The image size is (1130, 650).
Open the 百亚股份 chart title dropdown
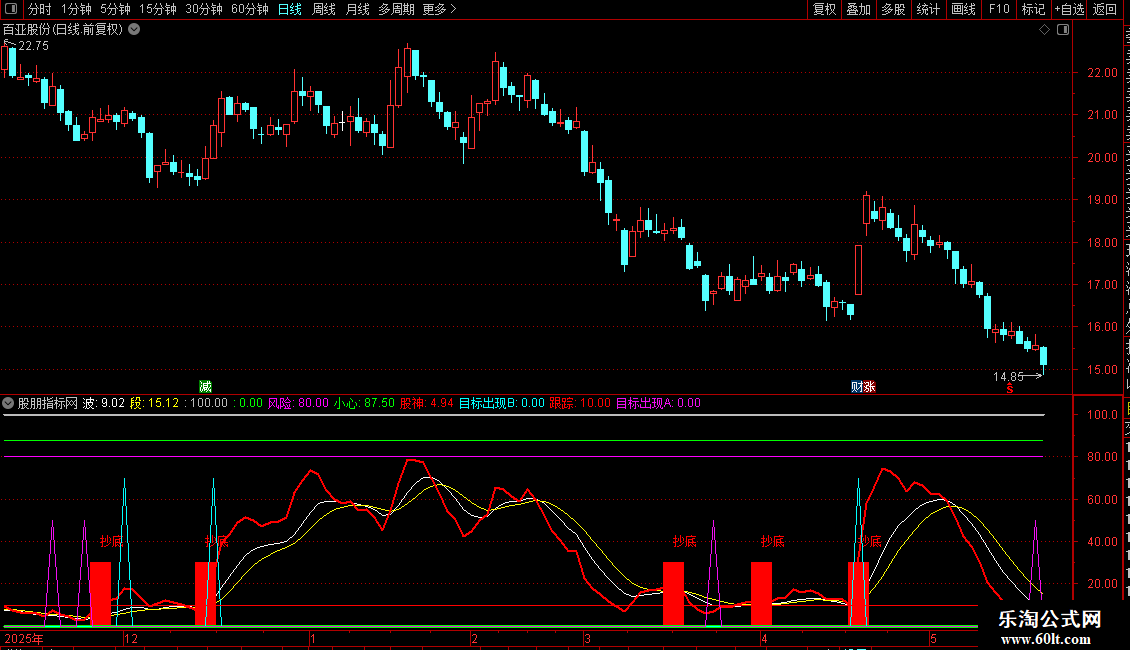134,30
